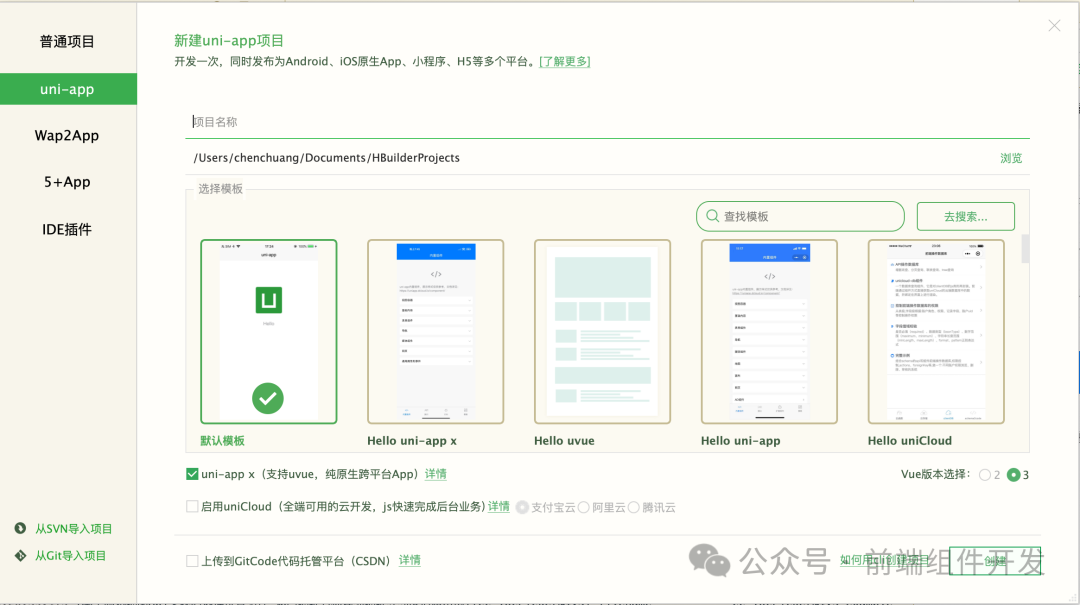Enable the 启用uniCloud checkbox
The image size is (1080, 605).
192,506
